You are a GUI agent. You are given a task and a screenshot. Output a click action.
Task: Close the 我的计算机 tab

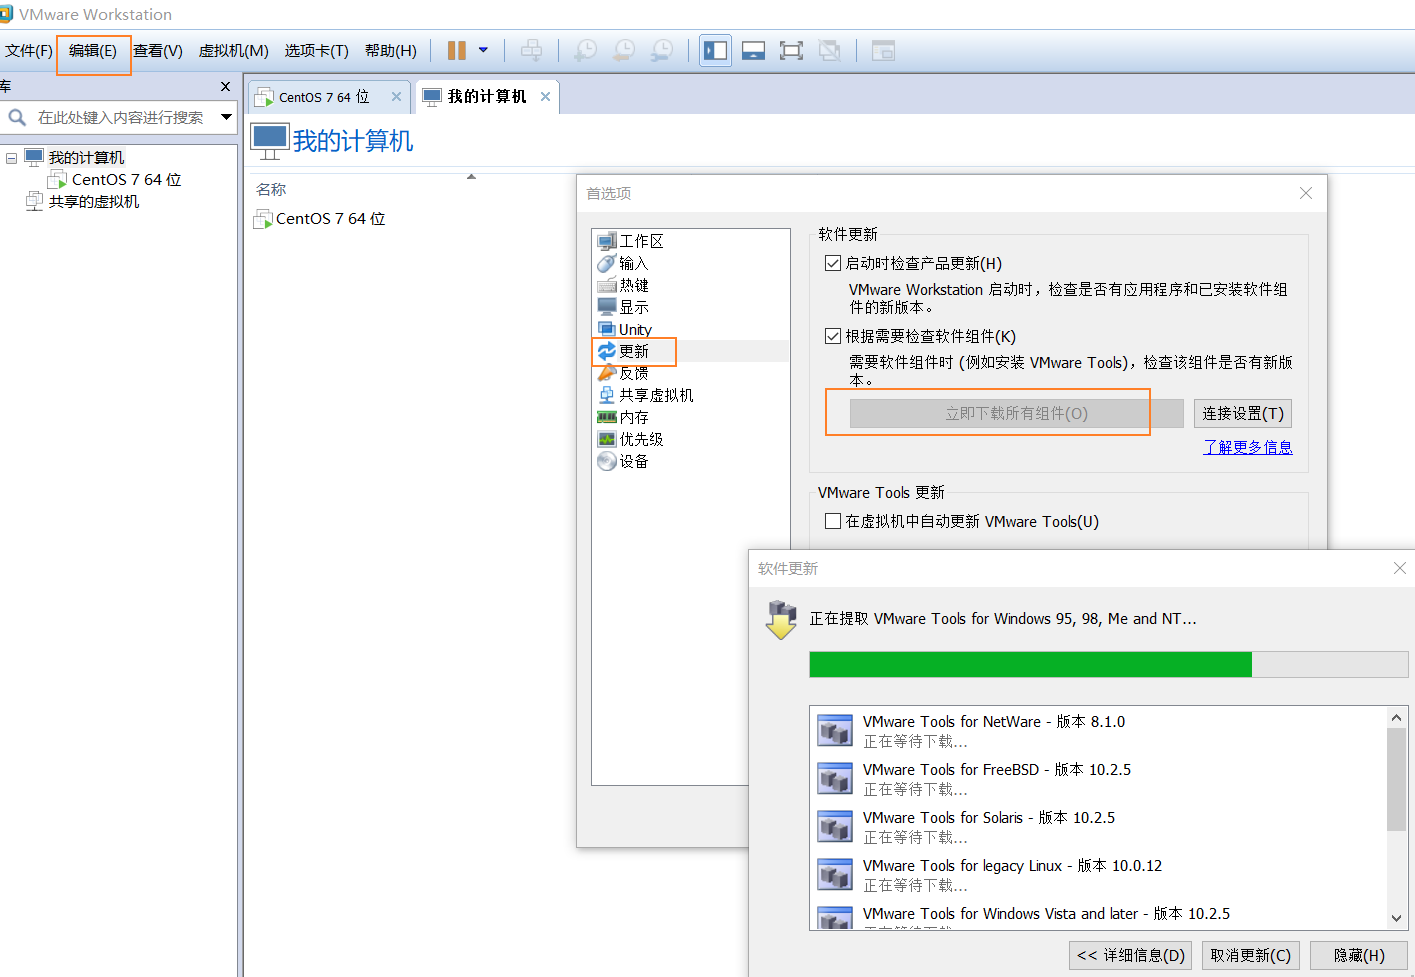click(545, 97)
